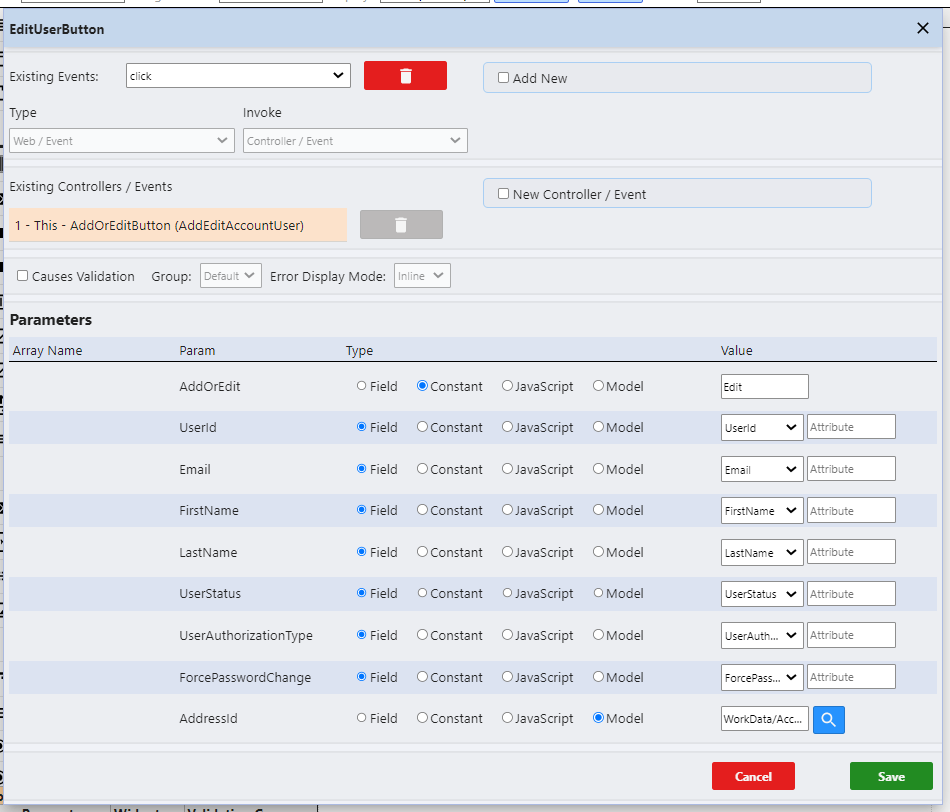Click the gray trash icon beside AddOrEditButton controller
Screen dimensions: 950x812
click(x=401, y=225)
